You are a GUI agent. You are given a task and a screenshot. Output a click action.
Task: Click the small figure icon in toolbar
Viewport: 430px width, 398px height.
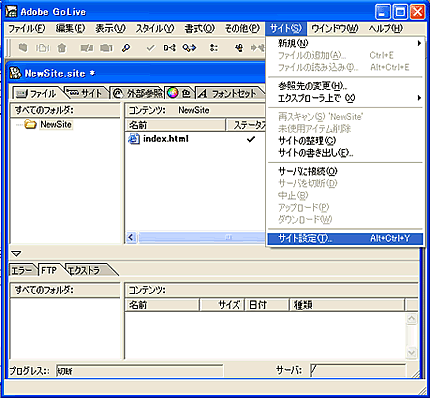pos(239,48)
